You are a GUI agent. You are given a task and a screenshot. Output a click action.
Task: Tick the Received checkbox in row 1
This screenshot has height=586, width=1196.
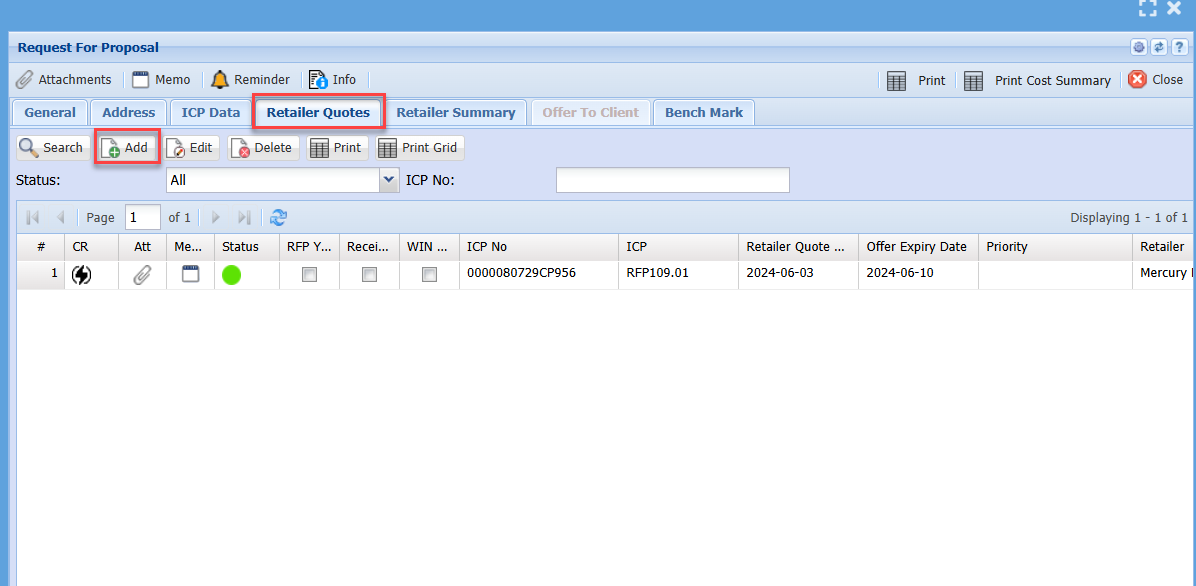(x=370, y=274)
